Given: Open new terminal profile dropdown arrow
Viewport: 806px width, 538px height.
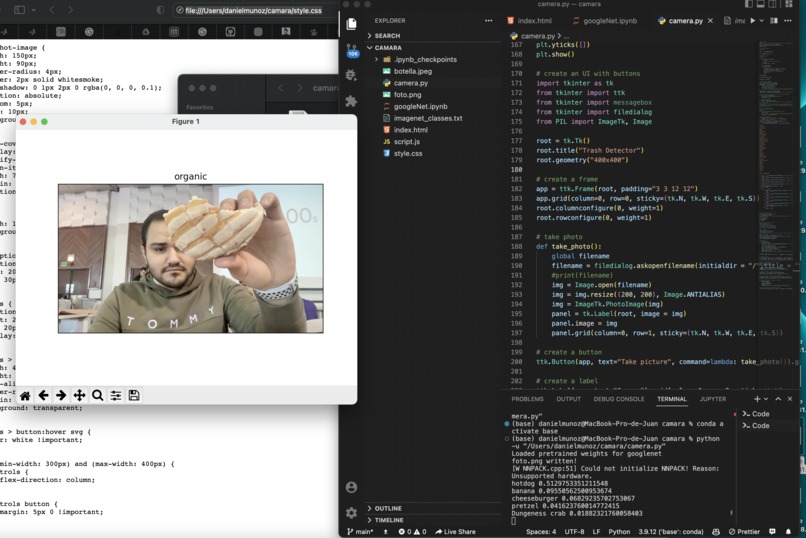Looking at the screenshot, I should 766,399.
